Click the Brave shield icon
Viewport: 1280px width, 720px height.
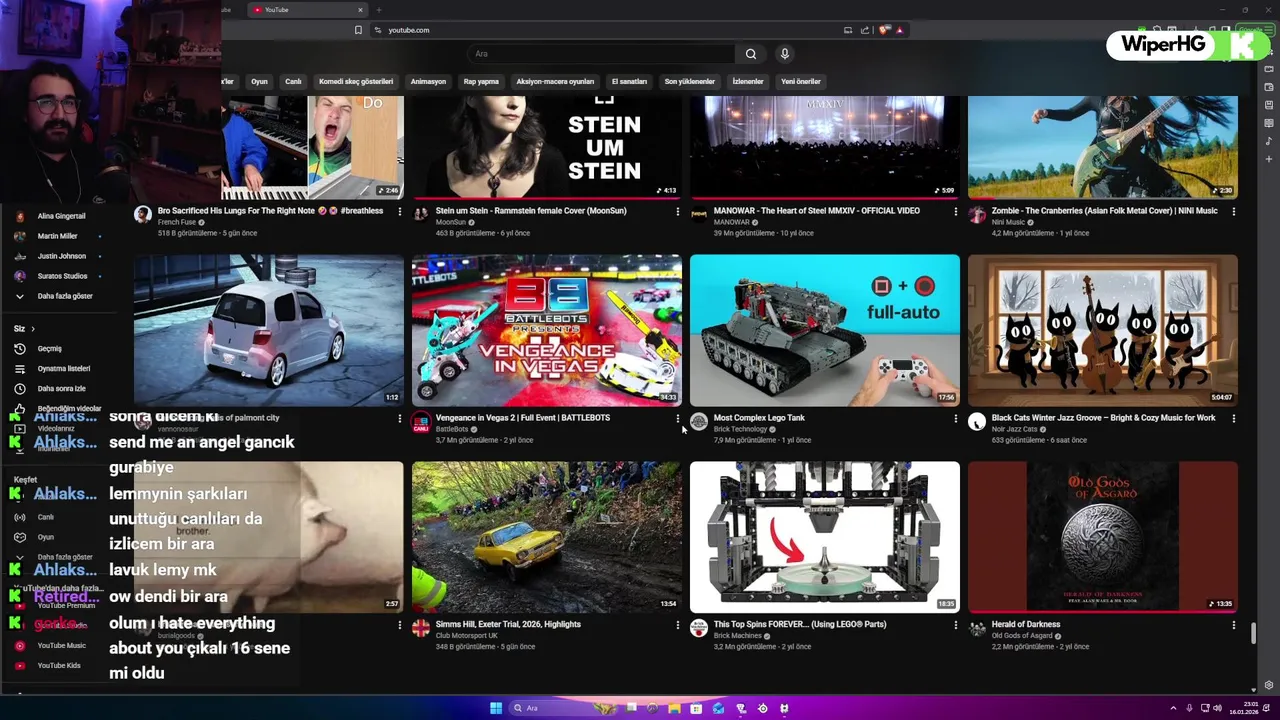[884, 30]
